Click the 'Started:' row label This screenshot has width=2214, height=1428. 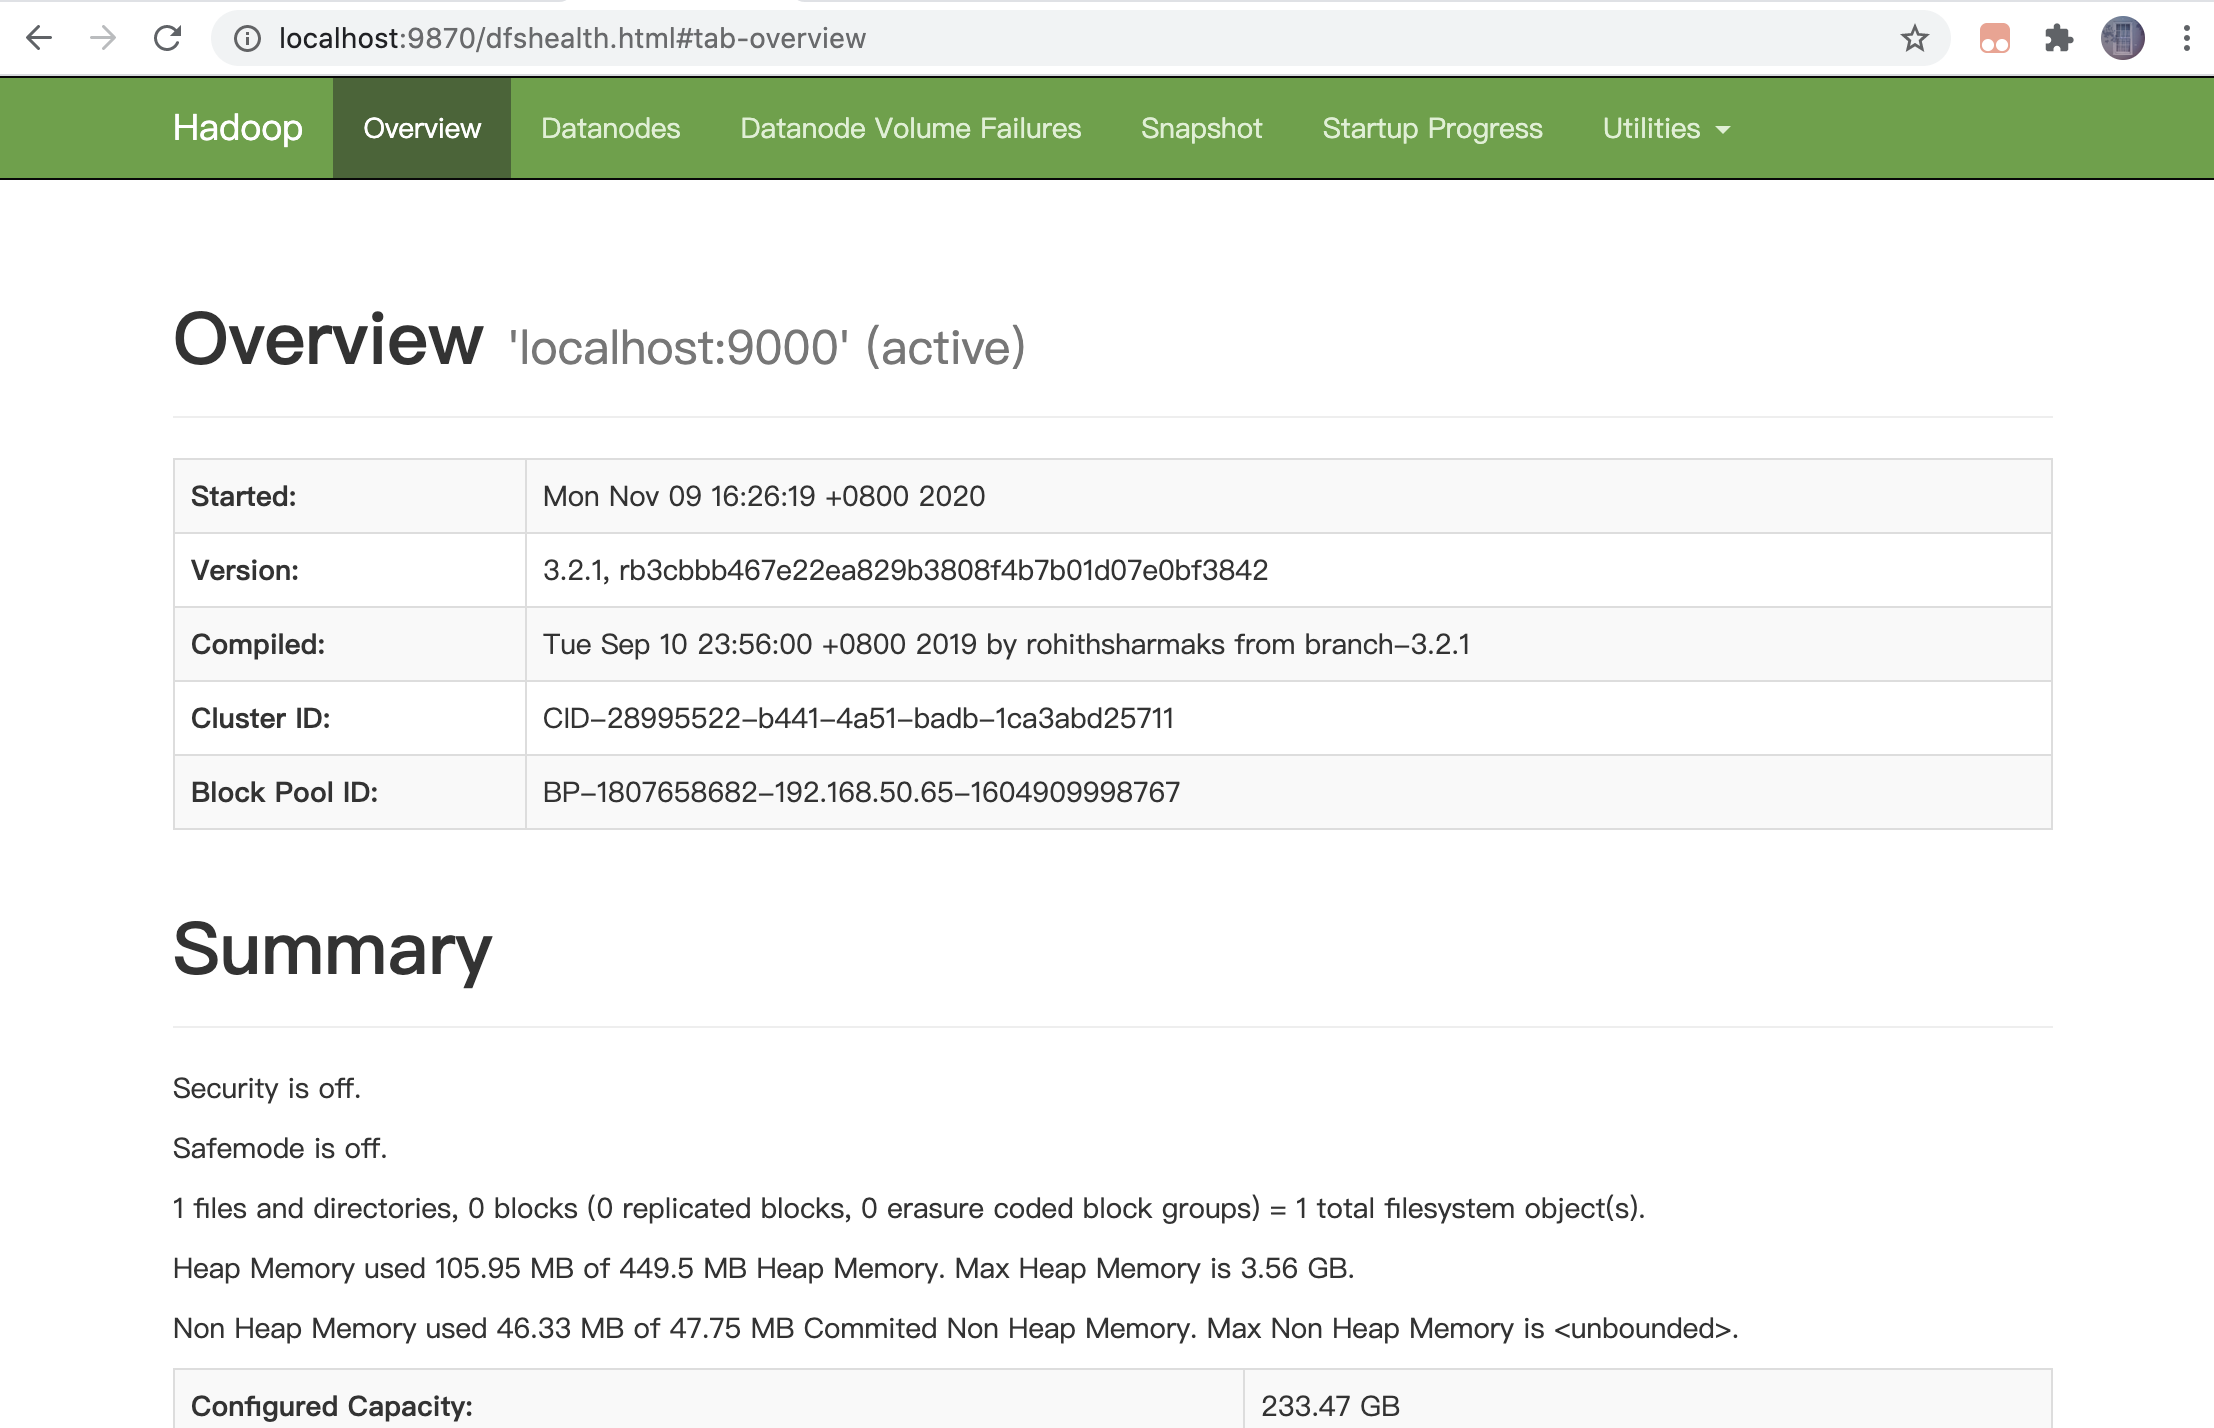[x=243, y=496]
